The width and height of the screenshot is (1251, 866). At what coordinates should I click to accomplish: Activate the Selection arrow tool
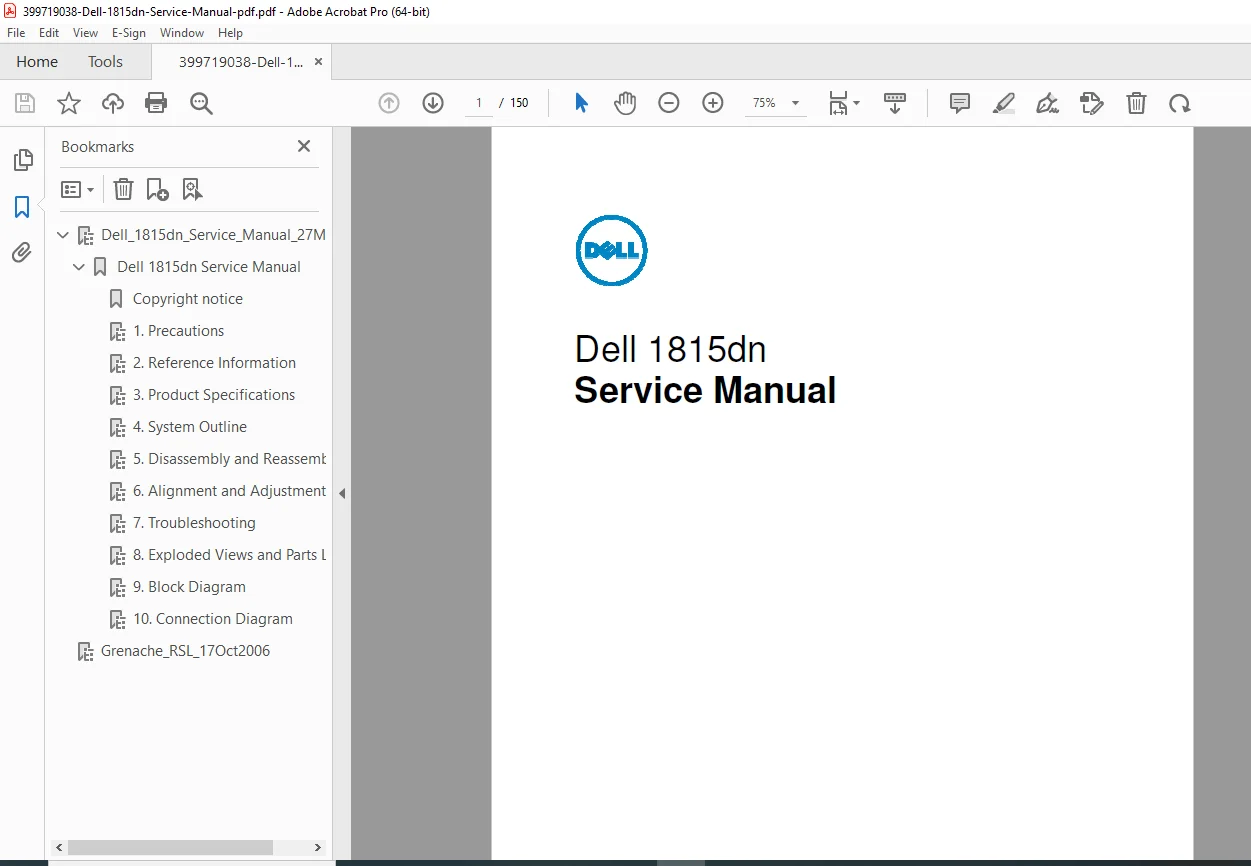click(x=581, y=103)
